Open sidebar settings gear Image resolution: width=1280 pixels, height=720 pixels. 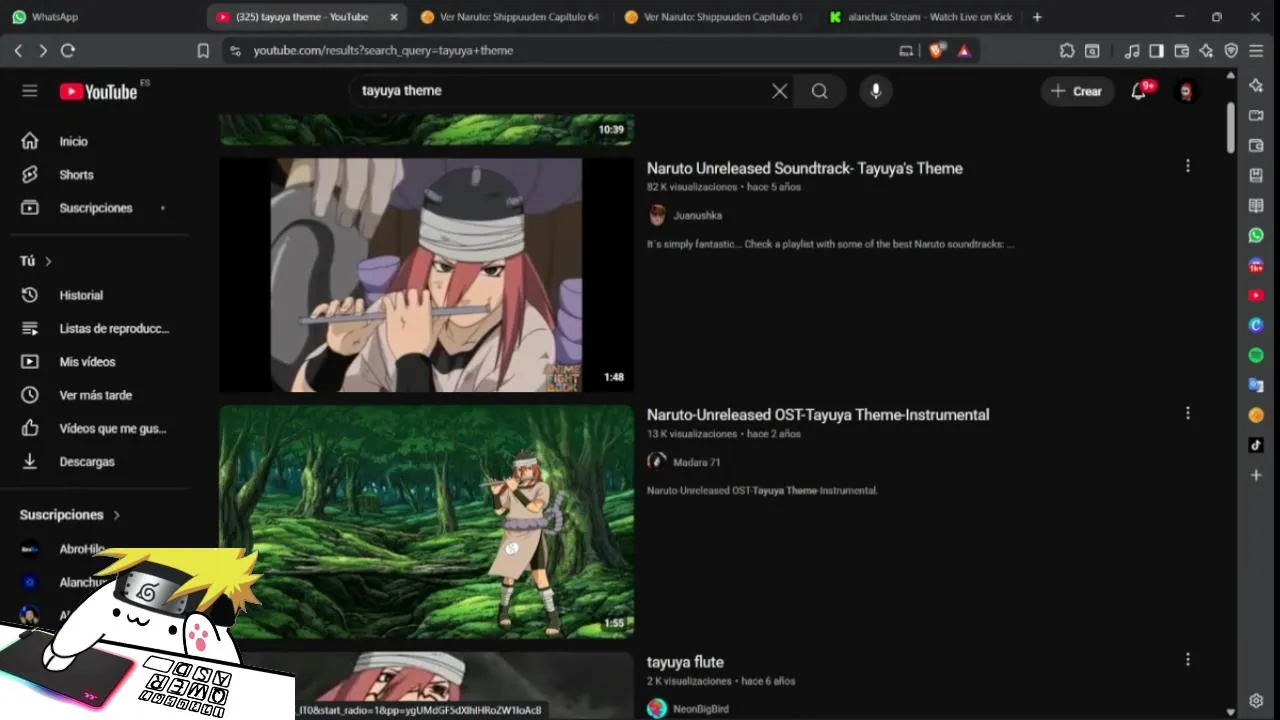click(1256, 700)
